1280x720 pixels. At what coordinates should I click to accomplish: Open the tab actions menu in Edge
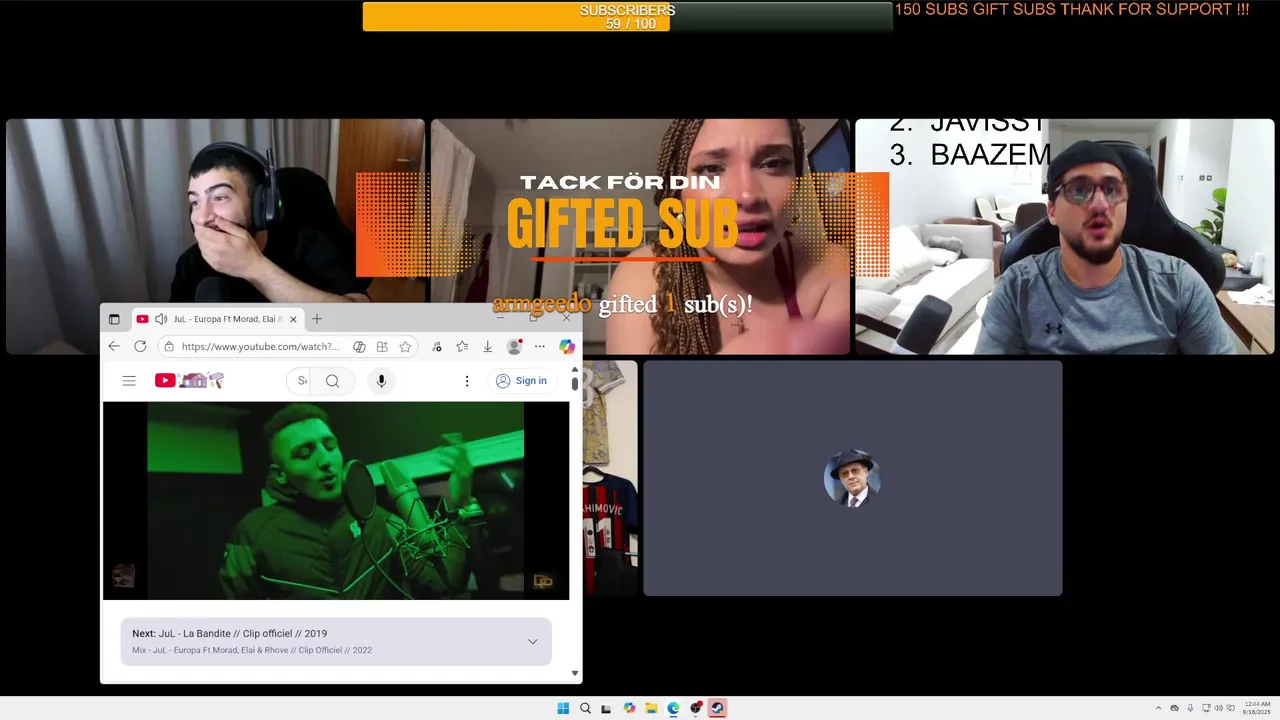coord(114,319)
